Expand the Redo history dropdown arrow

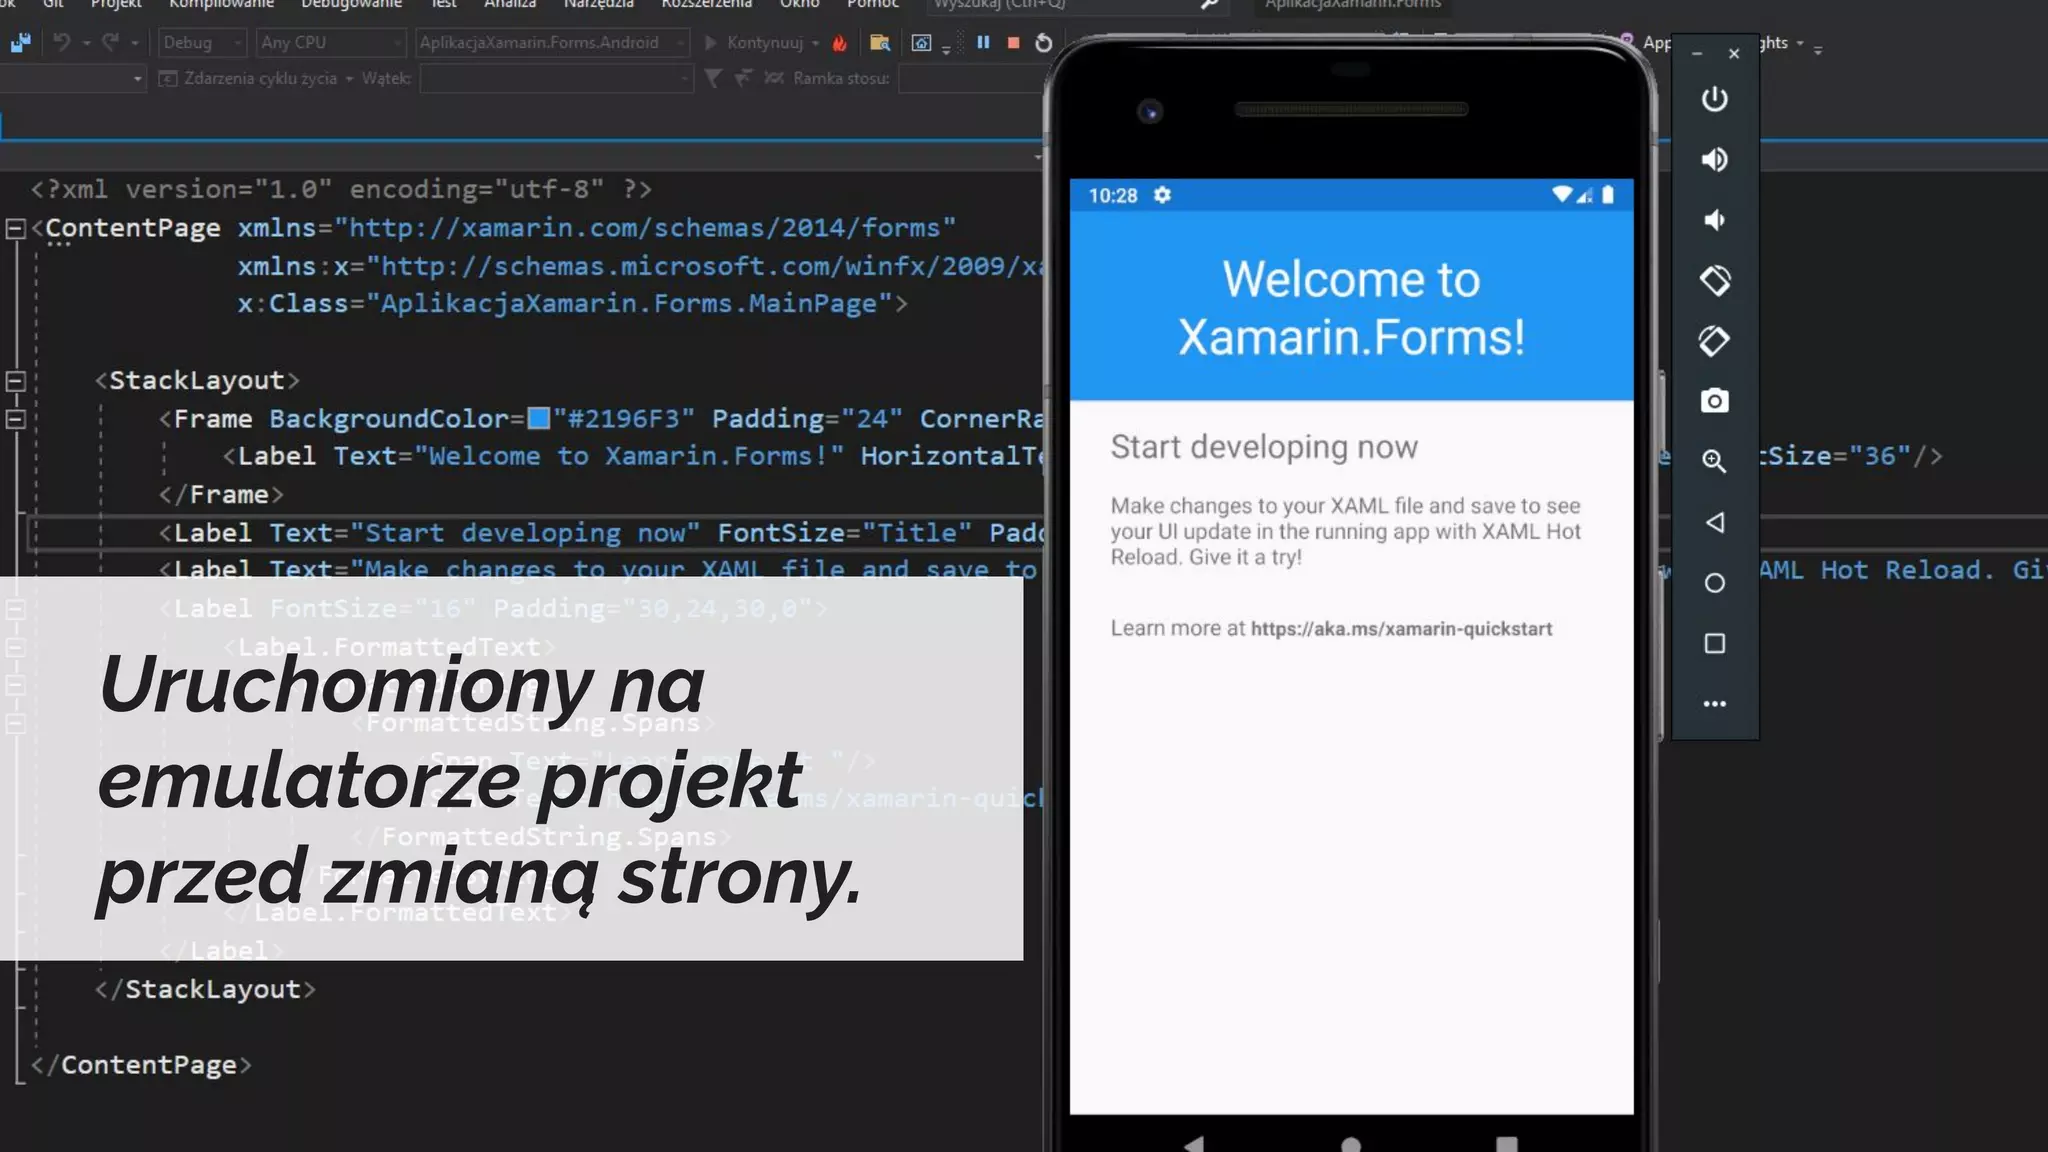(x=134, y=43)
